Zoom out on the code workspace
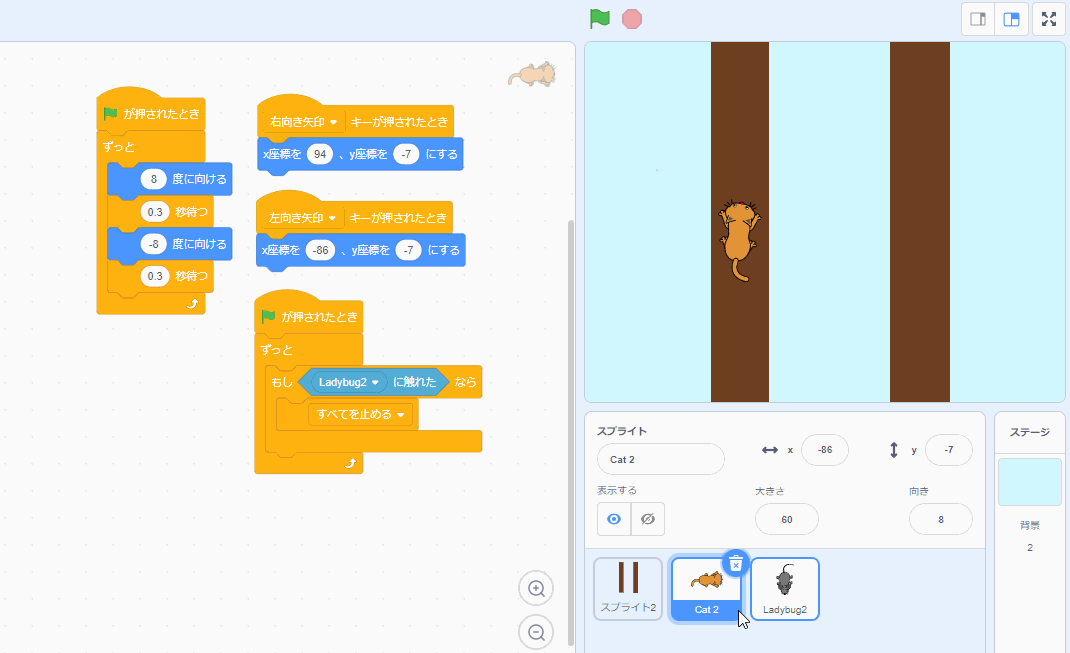 click(x=536, y=632)
